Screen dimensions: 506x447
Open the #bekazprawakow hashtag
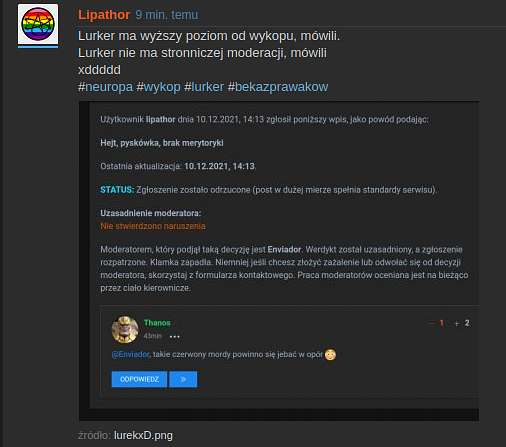pyautogui.click(x=278, y=87)
